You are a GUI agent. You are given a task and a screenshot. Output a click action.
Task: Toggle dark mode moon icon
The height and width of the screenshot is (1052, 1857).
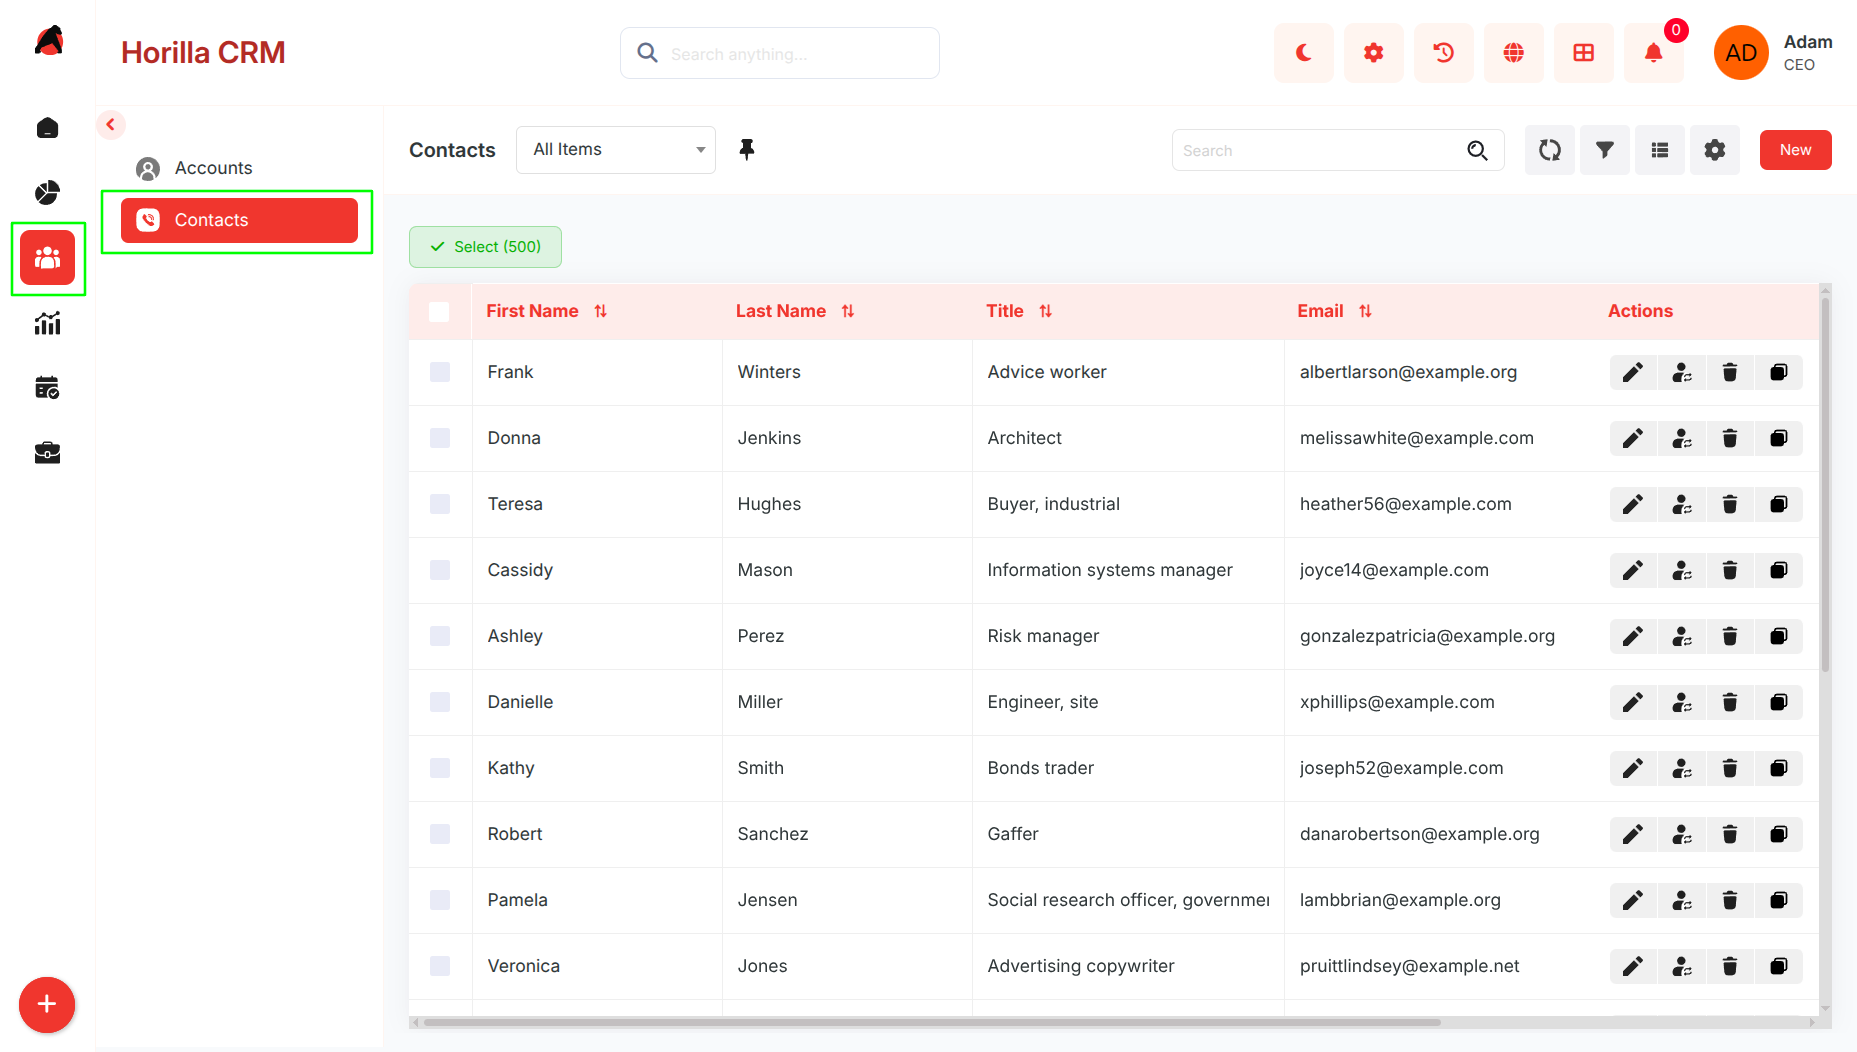point(1303,53)
